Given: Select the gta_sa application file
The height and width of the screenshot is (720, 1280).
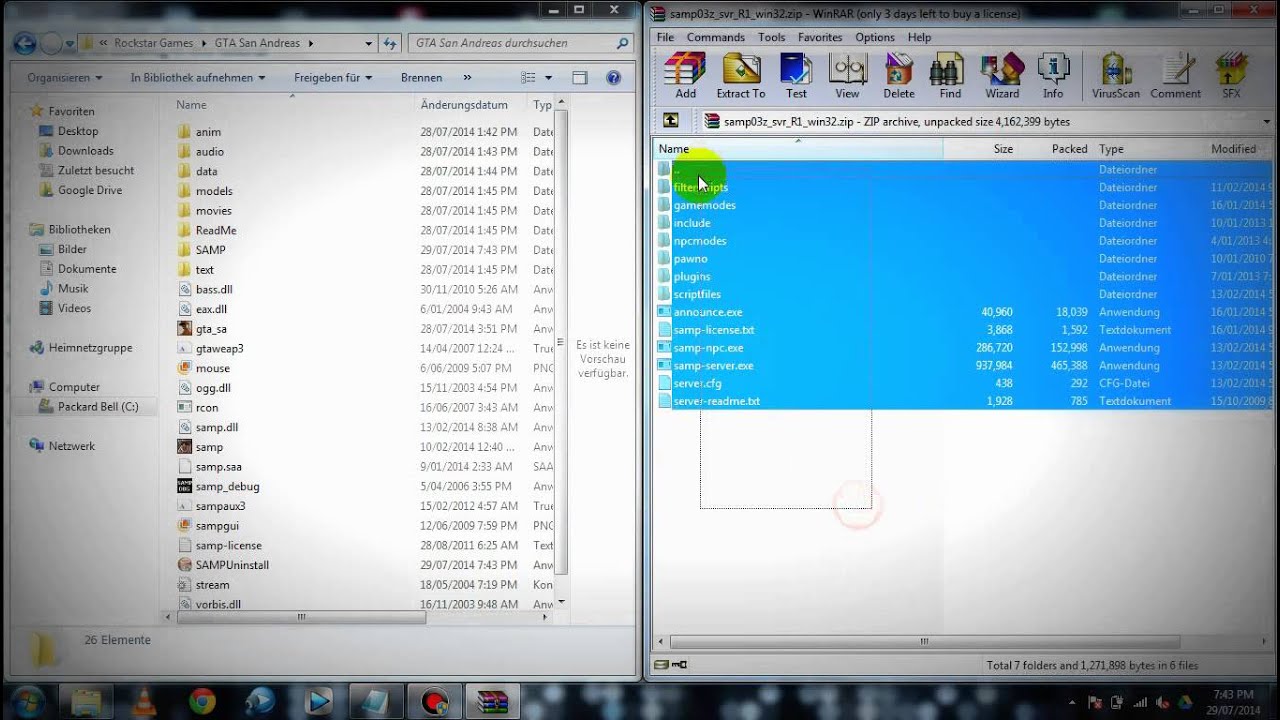Looking at the screenshot, I should (x=211, y=328).
